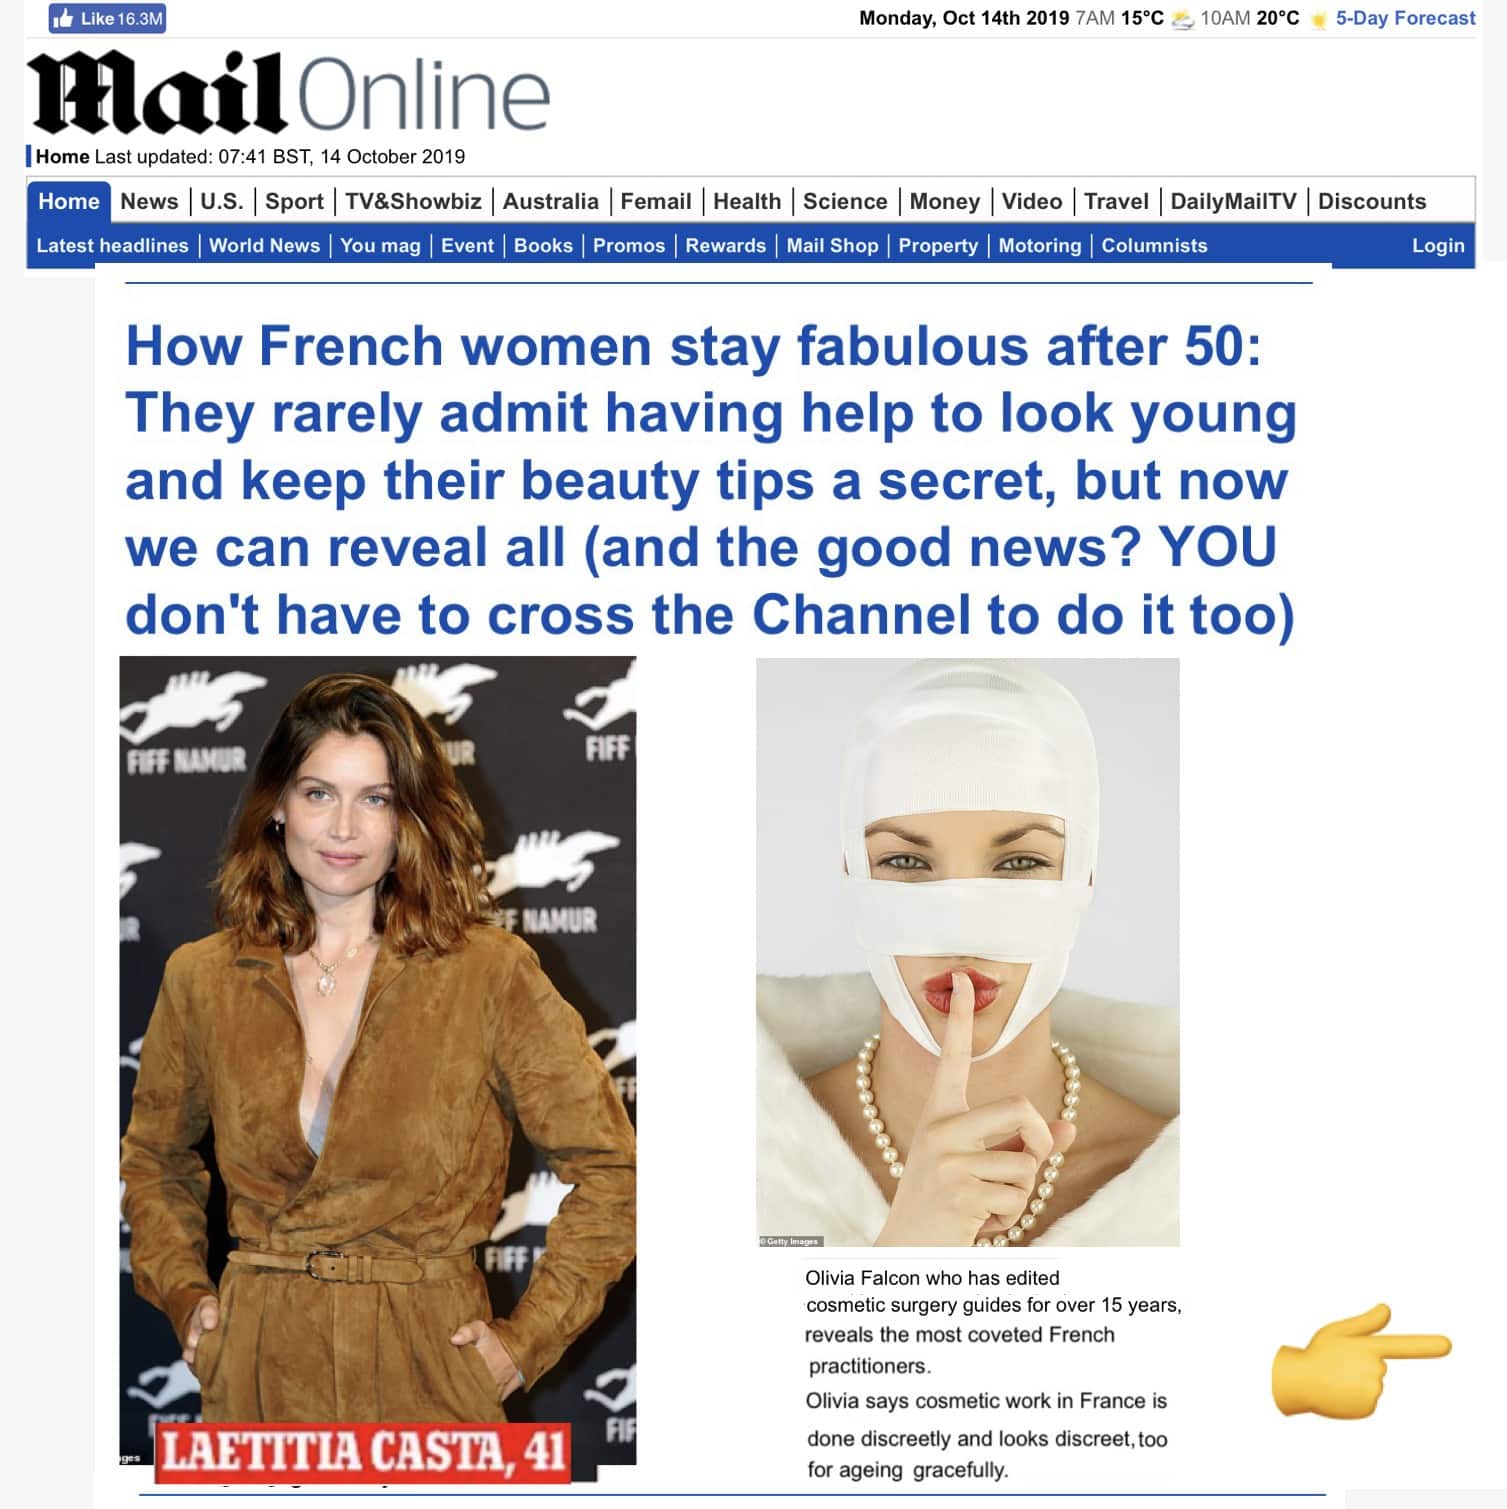Go to the Femail section
The image size is (1507, 1509).
click(655, 201)
